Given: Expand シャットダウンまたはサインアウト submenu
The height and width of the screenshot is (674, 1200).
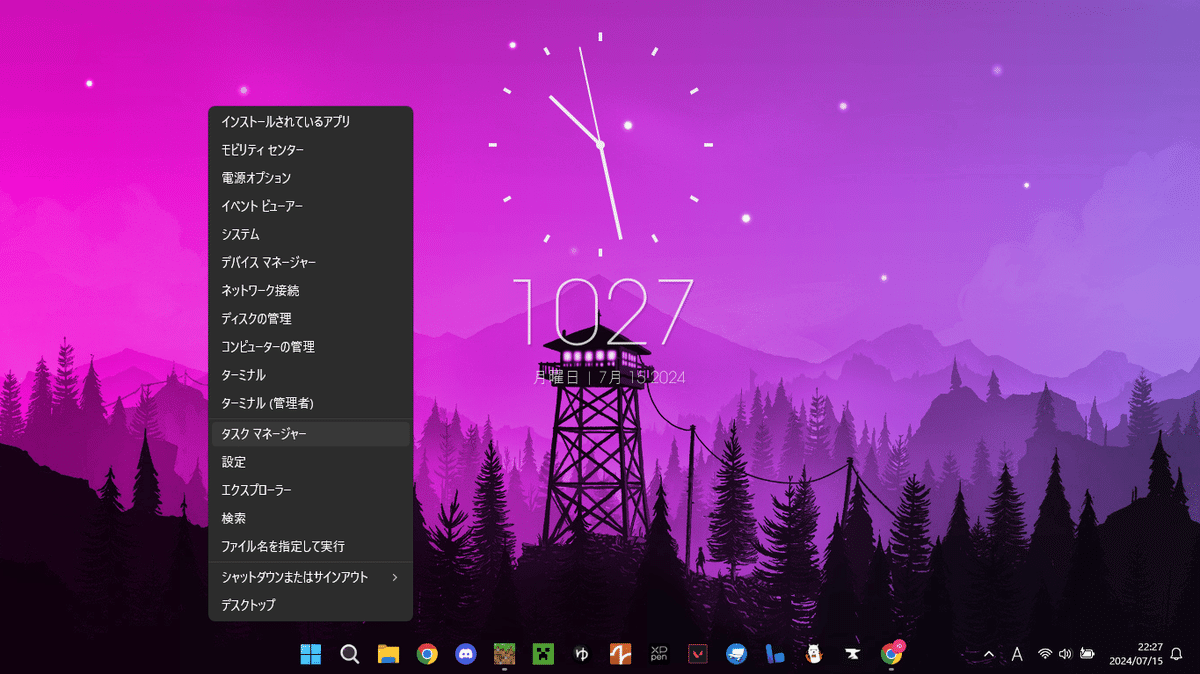Looking at the screenshot, I should tap(310, 577).
